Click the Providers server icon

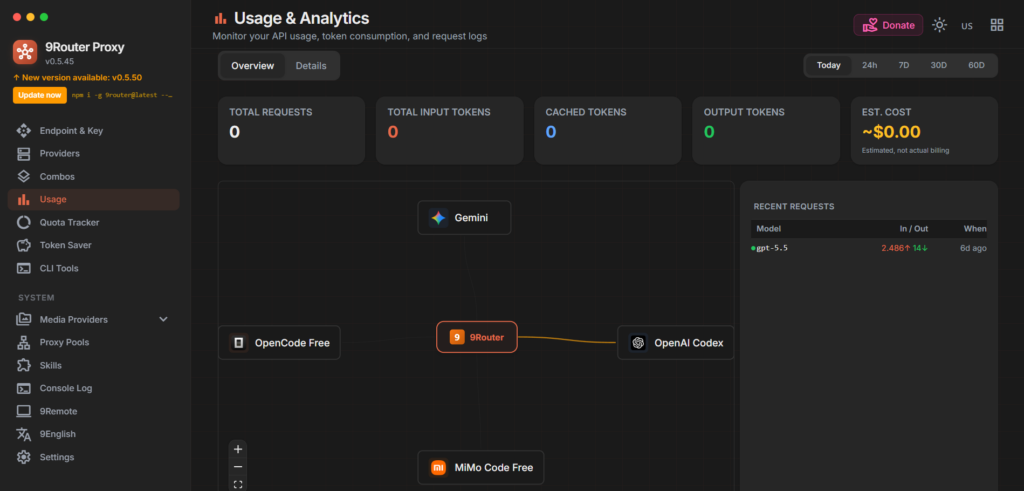click(x=24, y=153)
